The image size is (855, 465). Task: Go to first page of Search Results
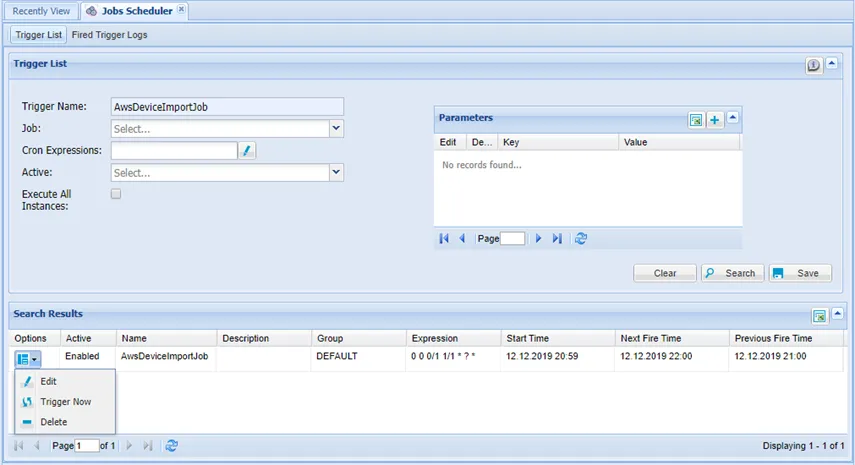tap(19, 445)
